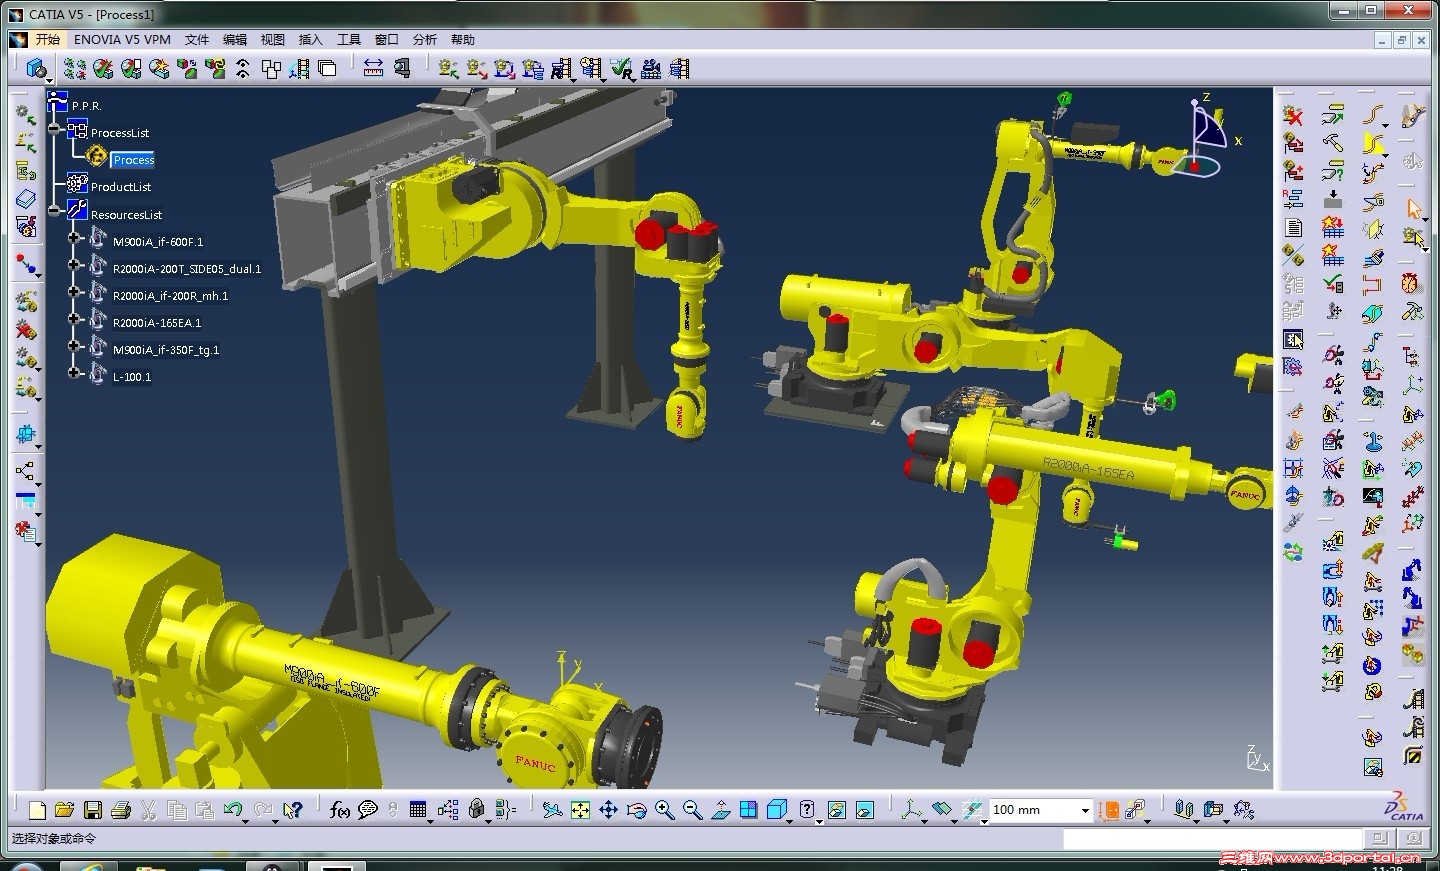Save the document with the floppy icon

tap(93, 810)
